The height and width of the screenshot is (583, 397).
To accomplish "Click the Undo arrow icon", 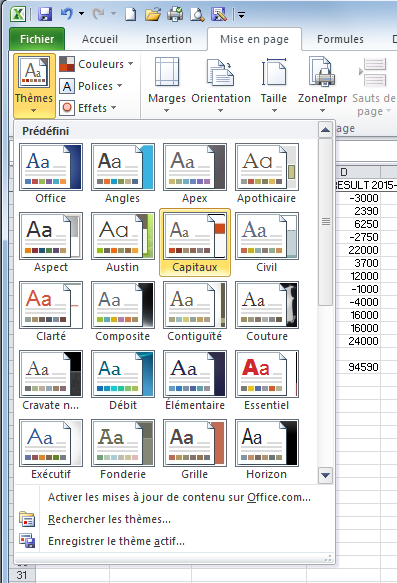I will coord(66,14).
